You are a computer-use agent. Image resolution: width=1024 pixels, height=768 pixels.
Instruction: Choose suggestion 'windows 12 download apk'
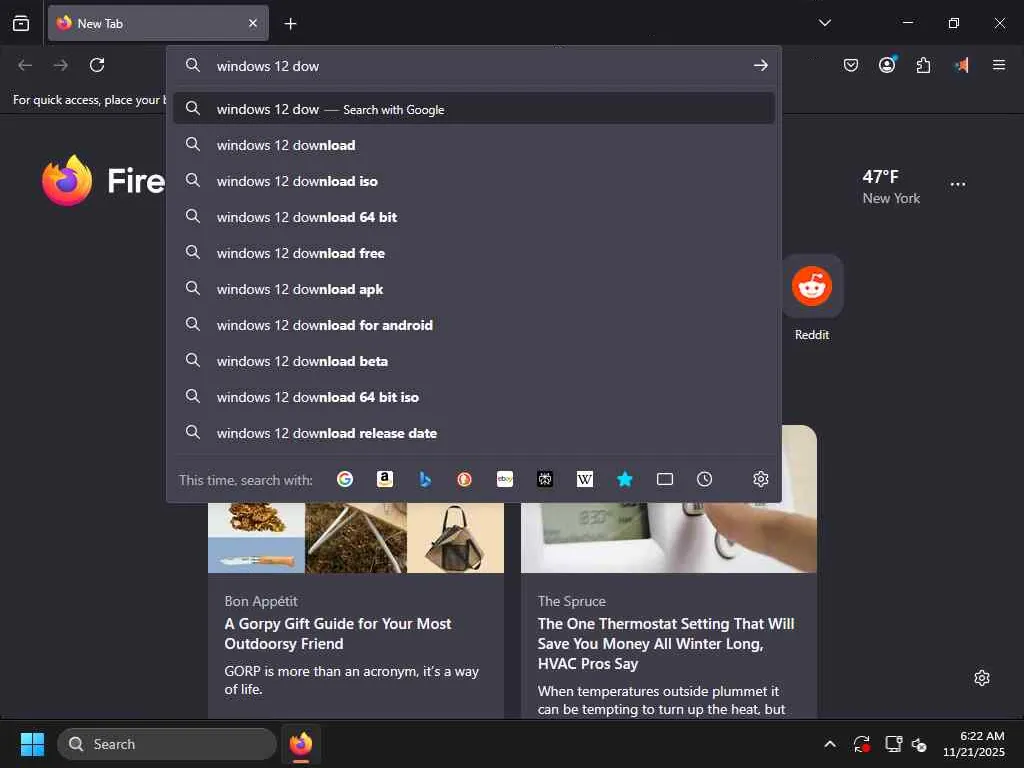click(x=474, y=289)
